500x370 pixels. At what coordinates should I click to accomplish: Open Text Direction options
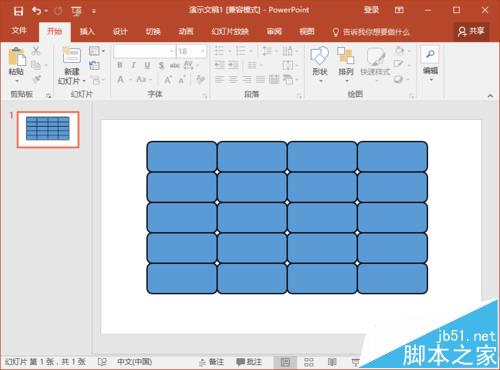[290, 51]
